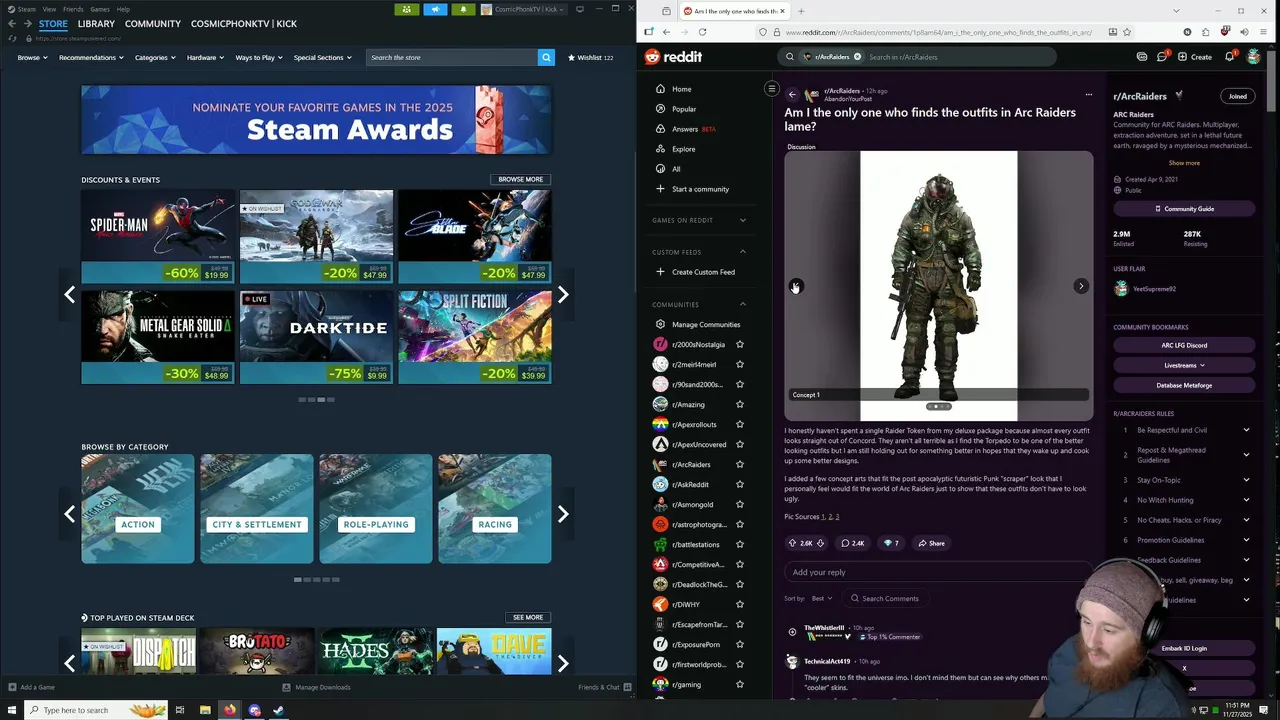
Task: Open the Steam Friends menu
Action: [x=73, y=9]
